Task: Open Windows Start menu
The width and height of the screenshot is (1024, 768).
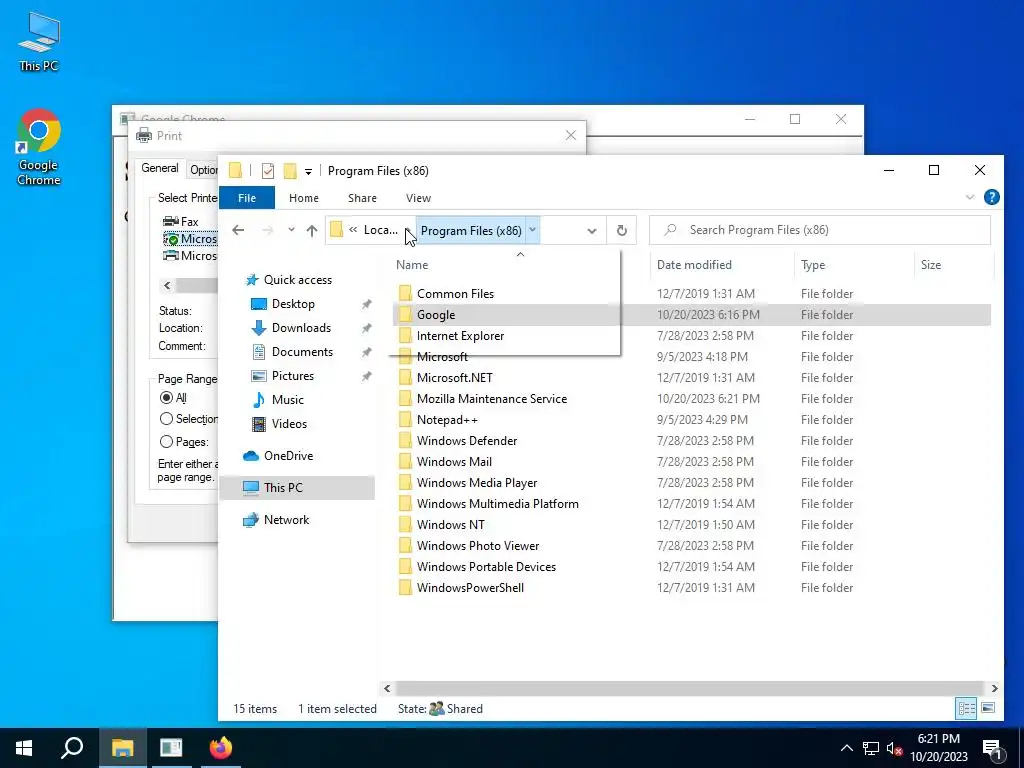Action: pyautogui.click(x=24, y=748)
